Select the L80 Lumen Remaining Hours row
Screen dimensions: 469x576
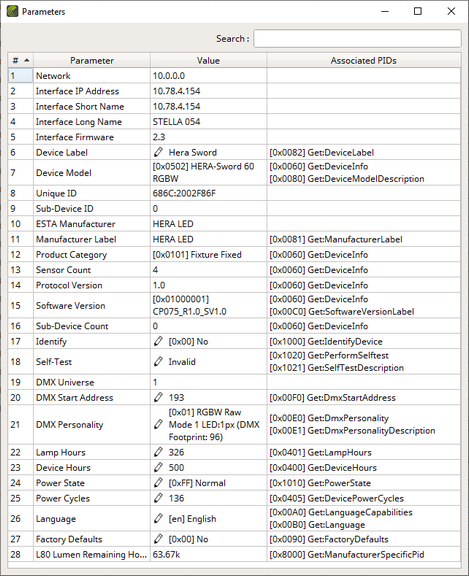pyautogui.click(x=234, y=554)
